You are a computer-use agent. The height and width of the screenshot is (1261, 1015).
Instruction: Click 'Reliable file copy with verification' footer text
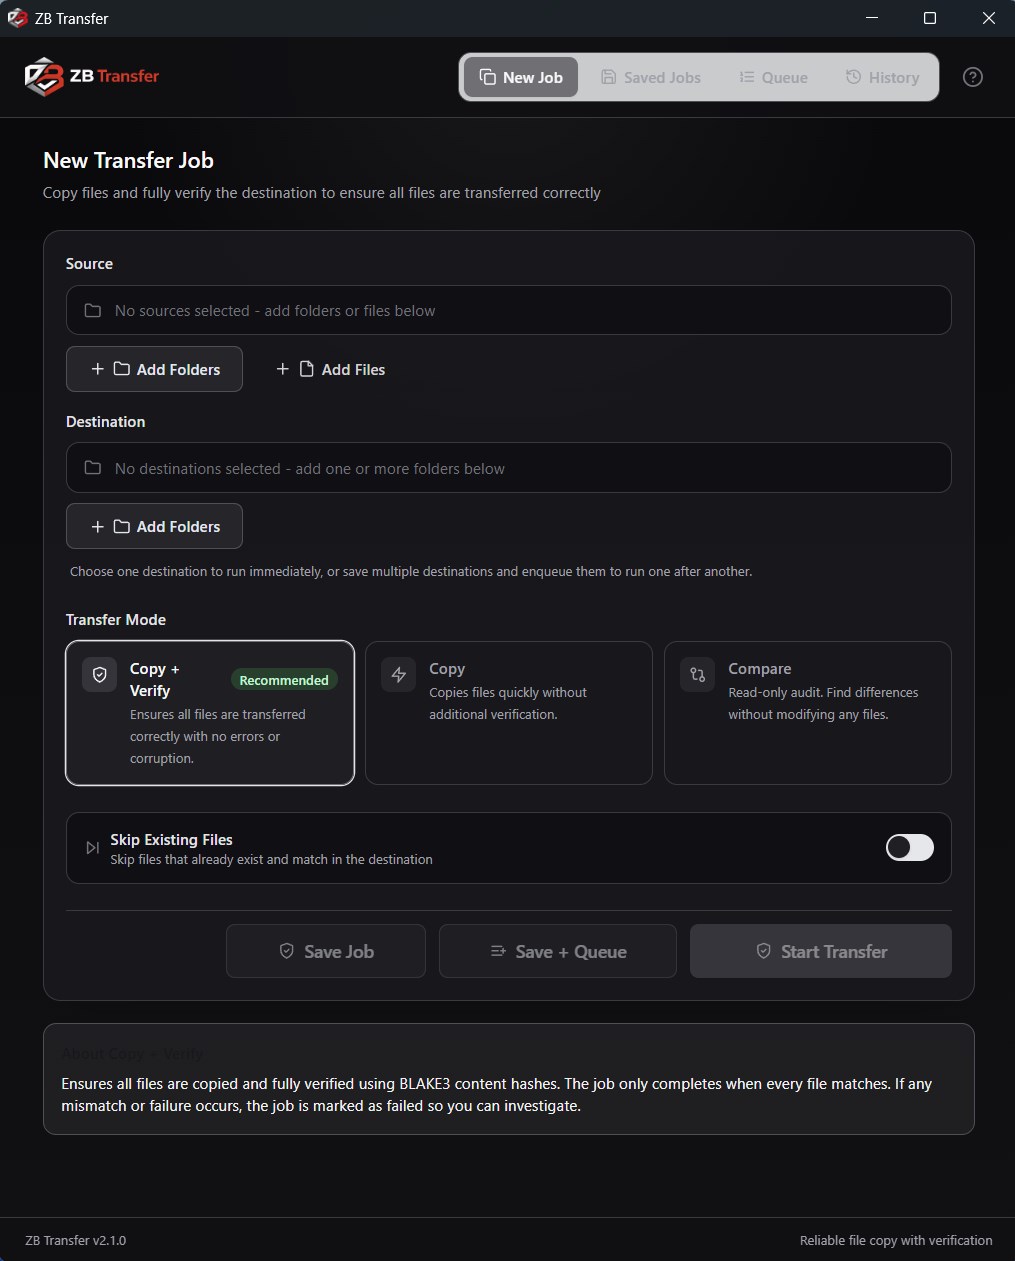(896, 1240)
